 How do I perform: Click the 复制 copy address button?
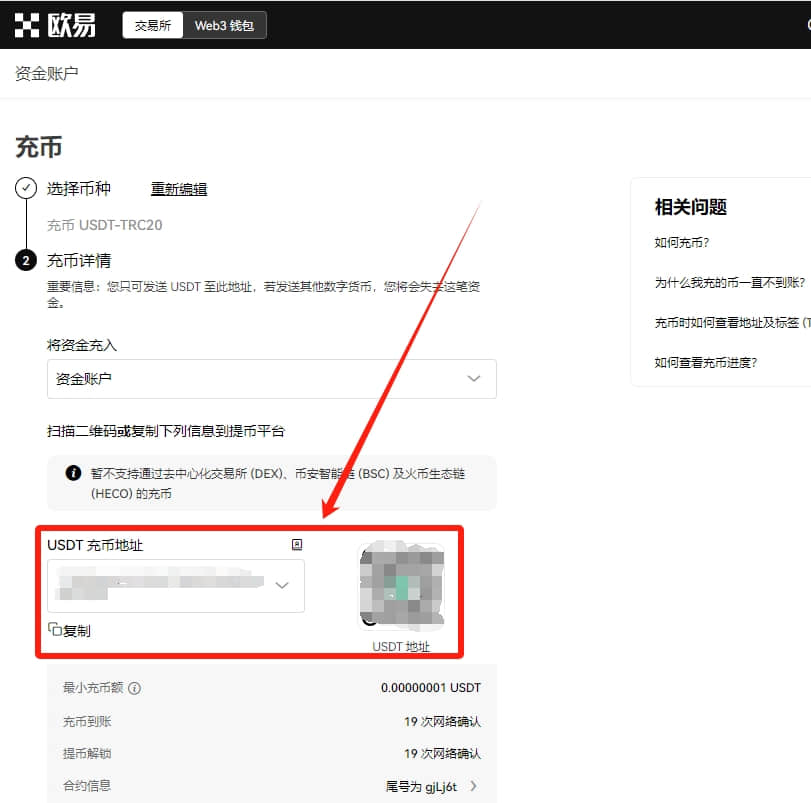point(69,630)
